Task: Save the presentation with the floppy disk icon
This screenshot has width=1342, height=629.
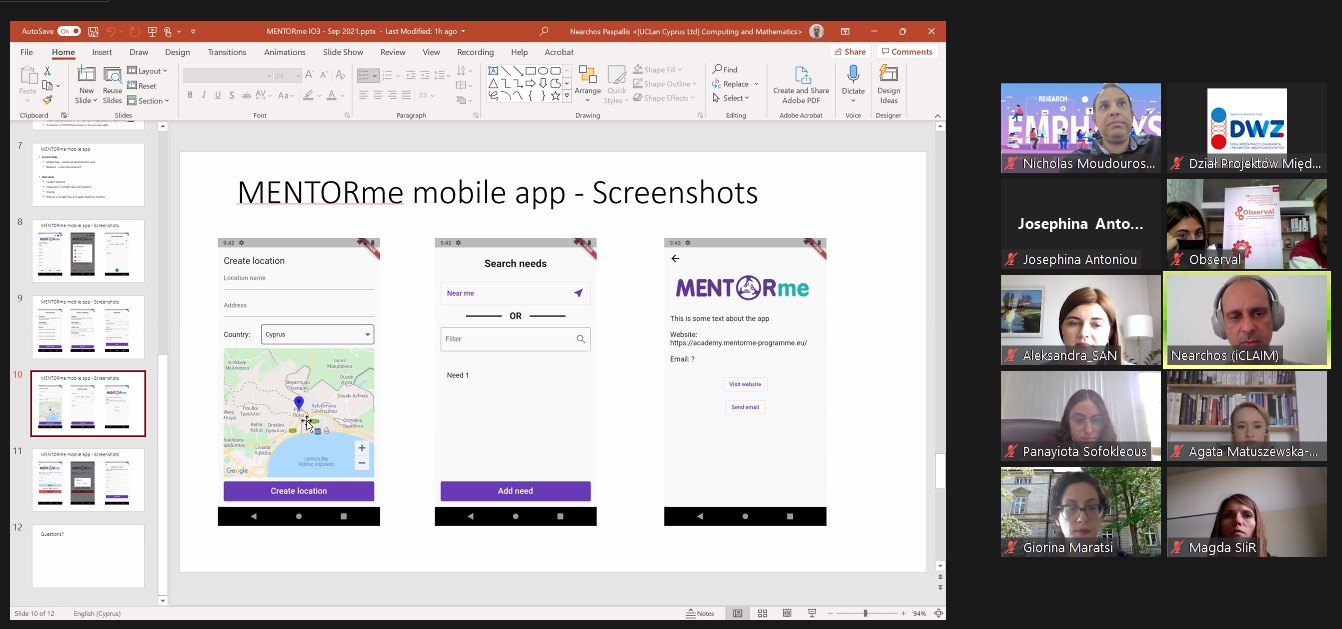Action: (91, 31)
